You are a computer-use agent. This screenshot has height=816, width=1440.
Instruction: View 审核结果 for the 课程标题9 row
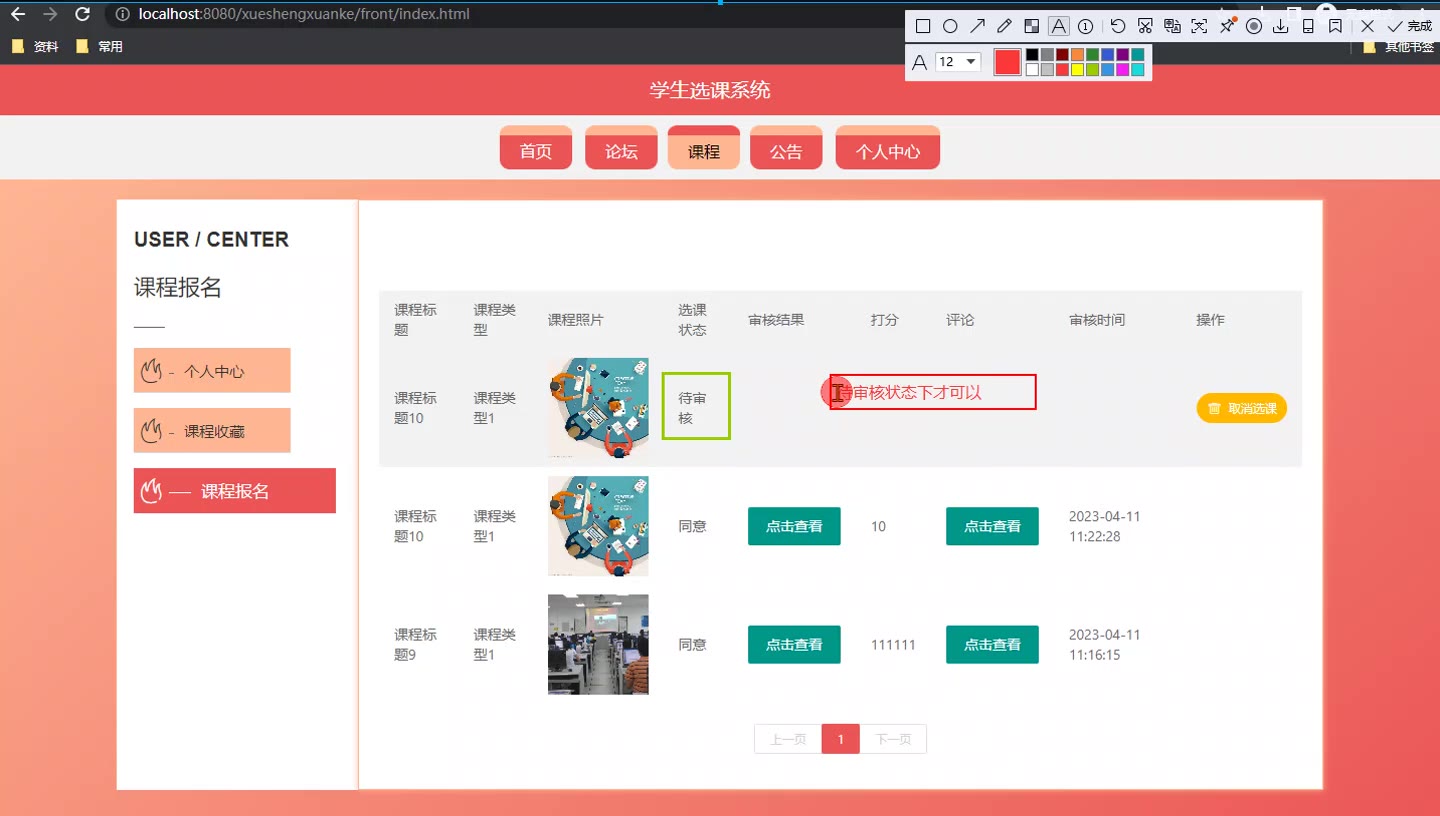794,645
